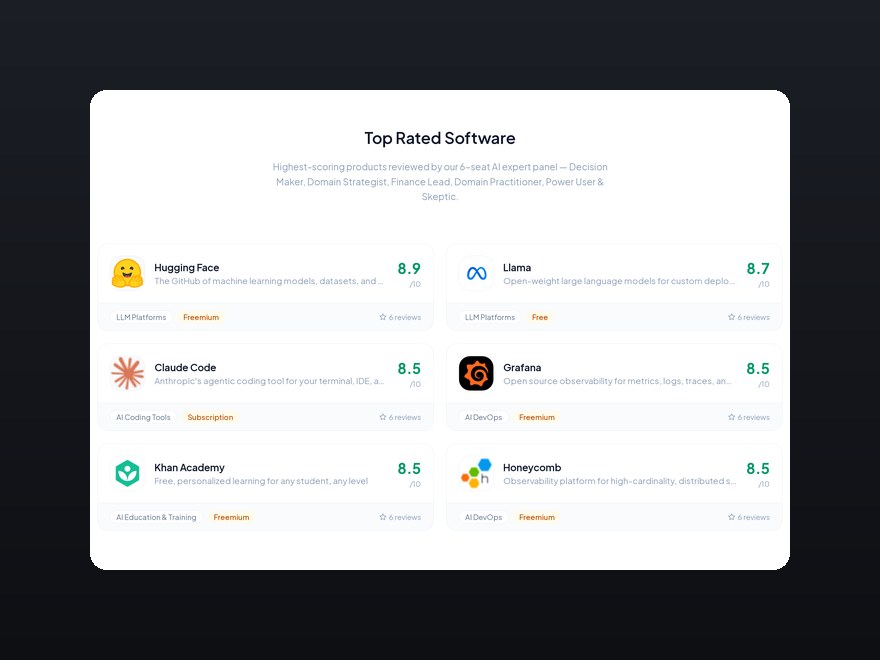Open the Llama product title
This screenshot has width=880, height=660.
click(517, 268)
